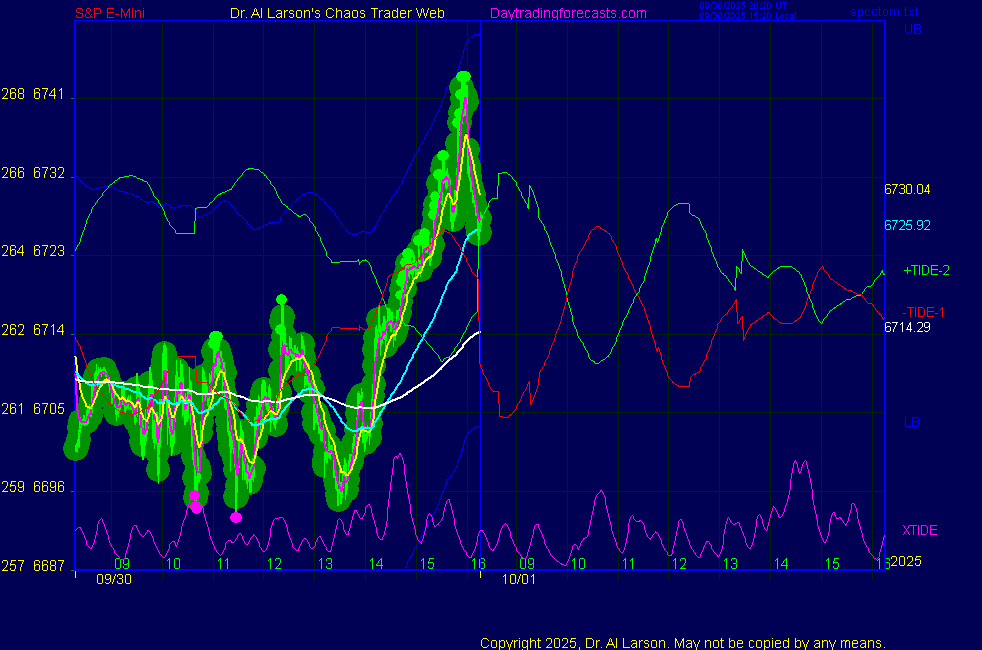Click the 09/30 date marker on time axis

pos(112,579)
